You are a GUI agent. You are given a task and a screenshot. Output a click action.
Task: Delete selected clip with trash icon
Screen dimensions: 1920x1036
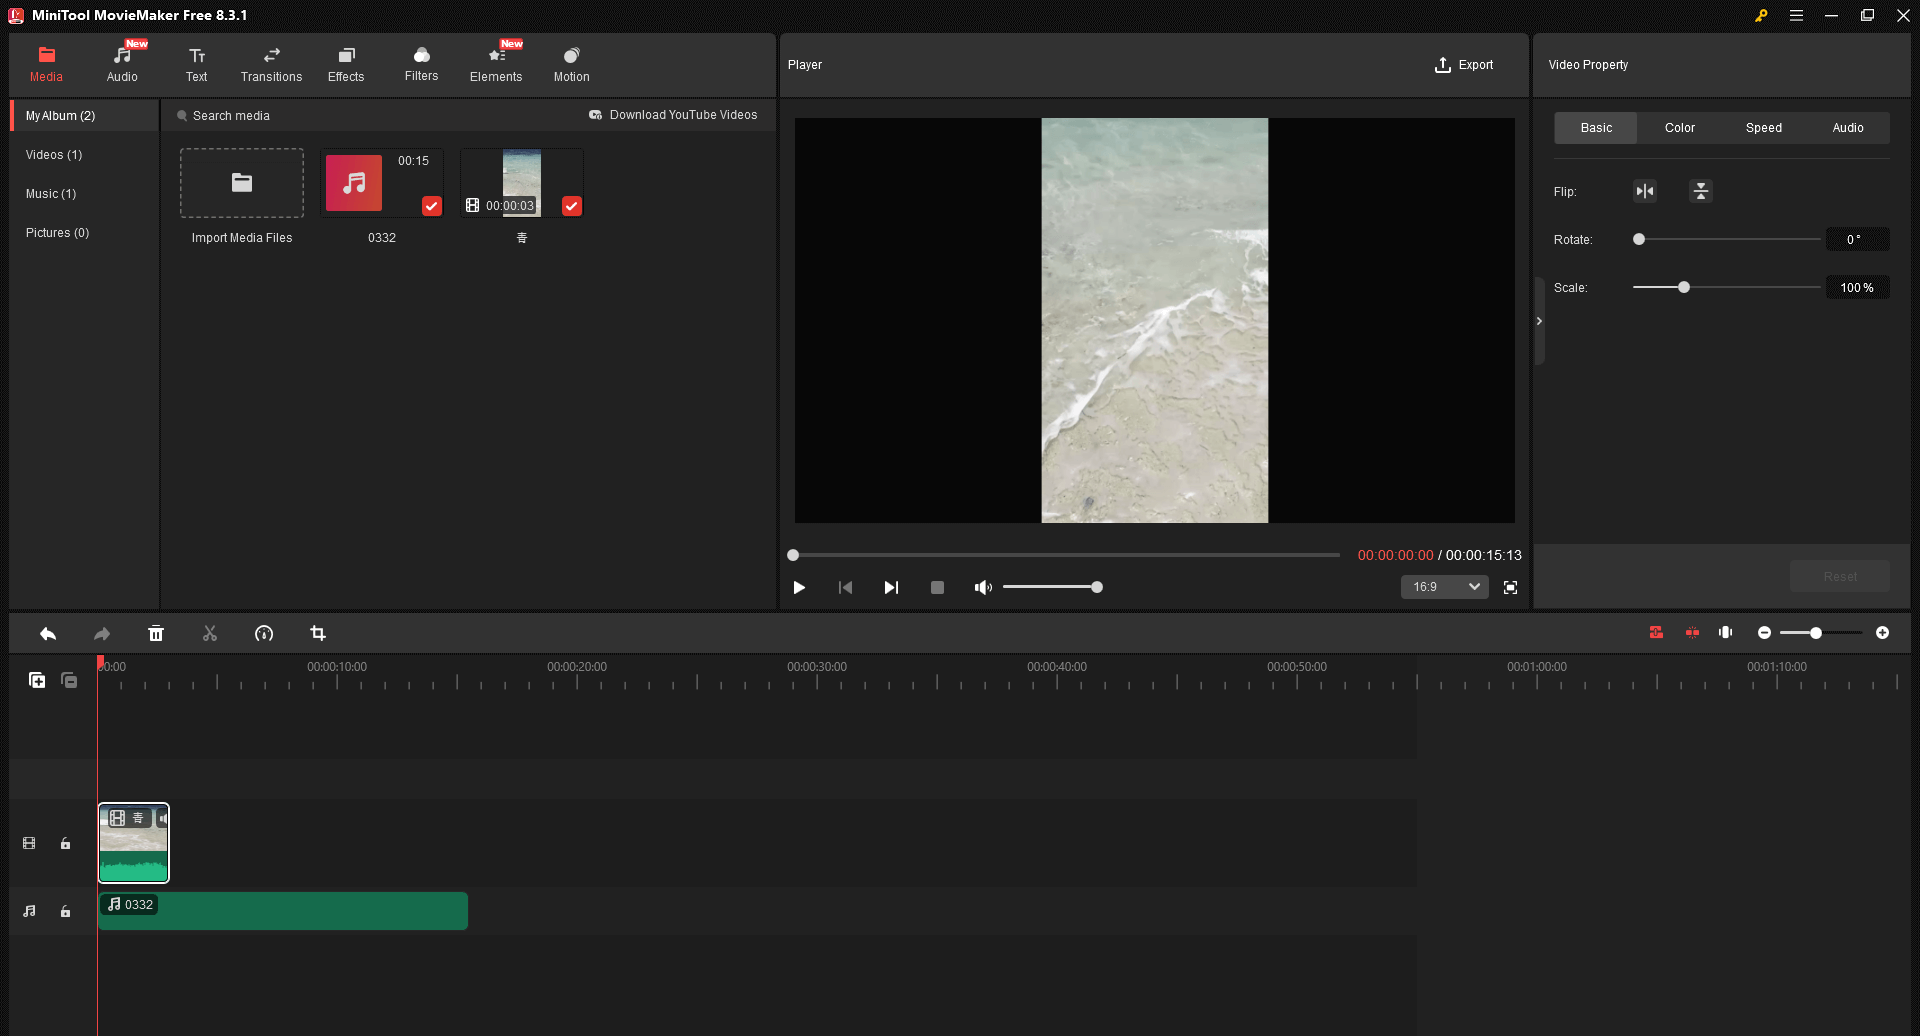pyautogui.click(x=156, y=633)
